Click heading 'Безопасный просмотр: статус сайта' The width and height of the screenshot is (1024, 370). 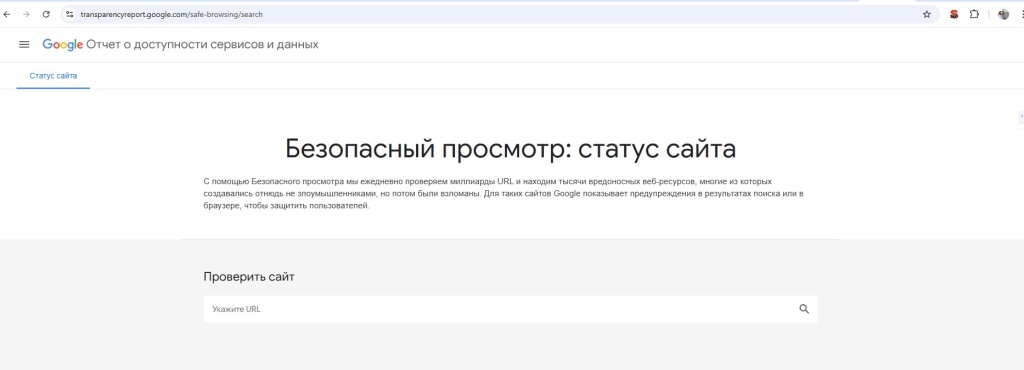tap(511, 149)
